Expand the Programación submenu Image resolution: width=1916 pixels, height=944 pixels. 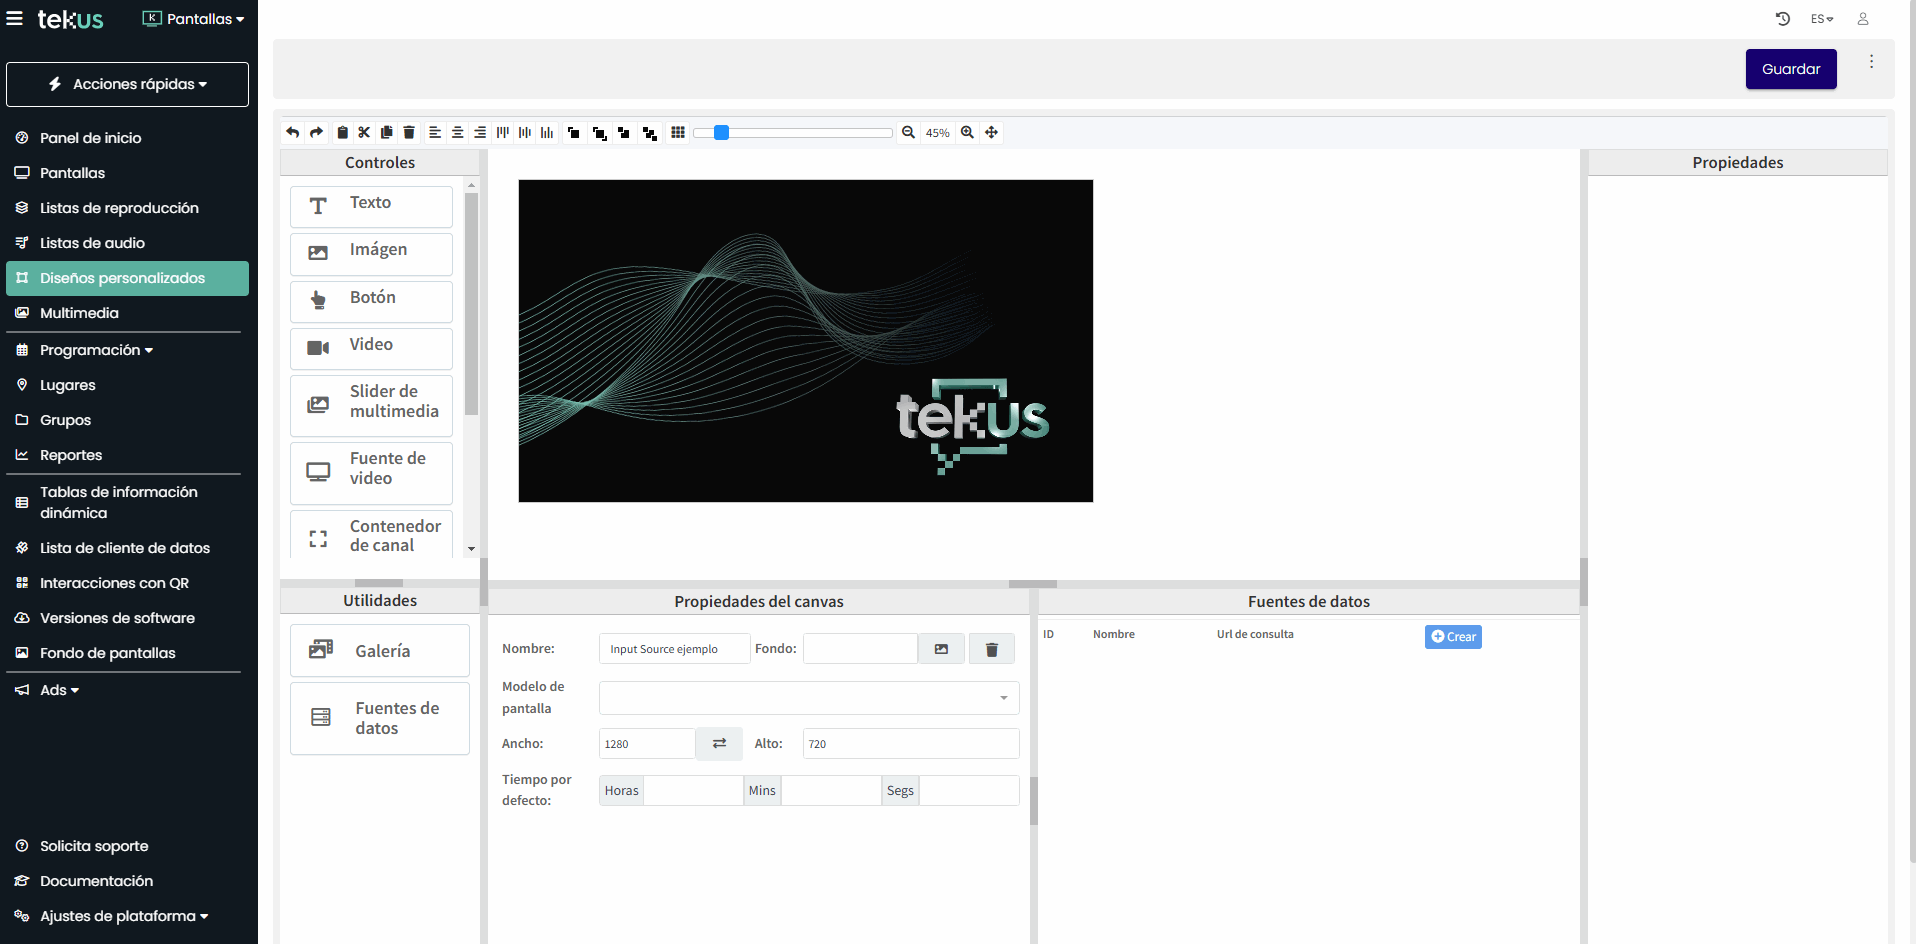pyautogui.click(x=96, y=350)
